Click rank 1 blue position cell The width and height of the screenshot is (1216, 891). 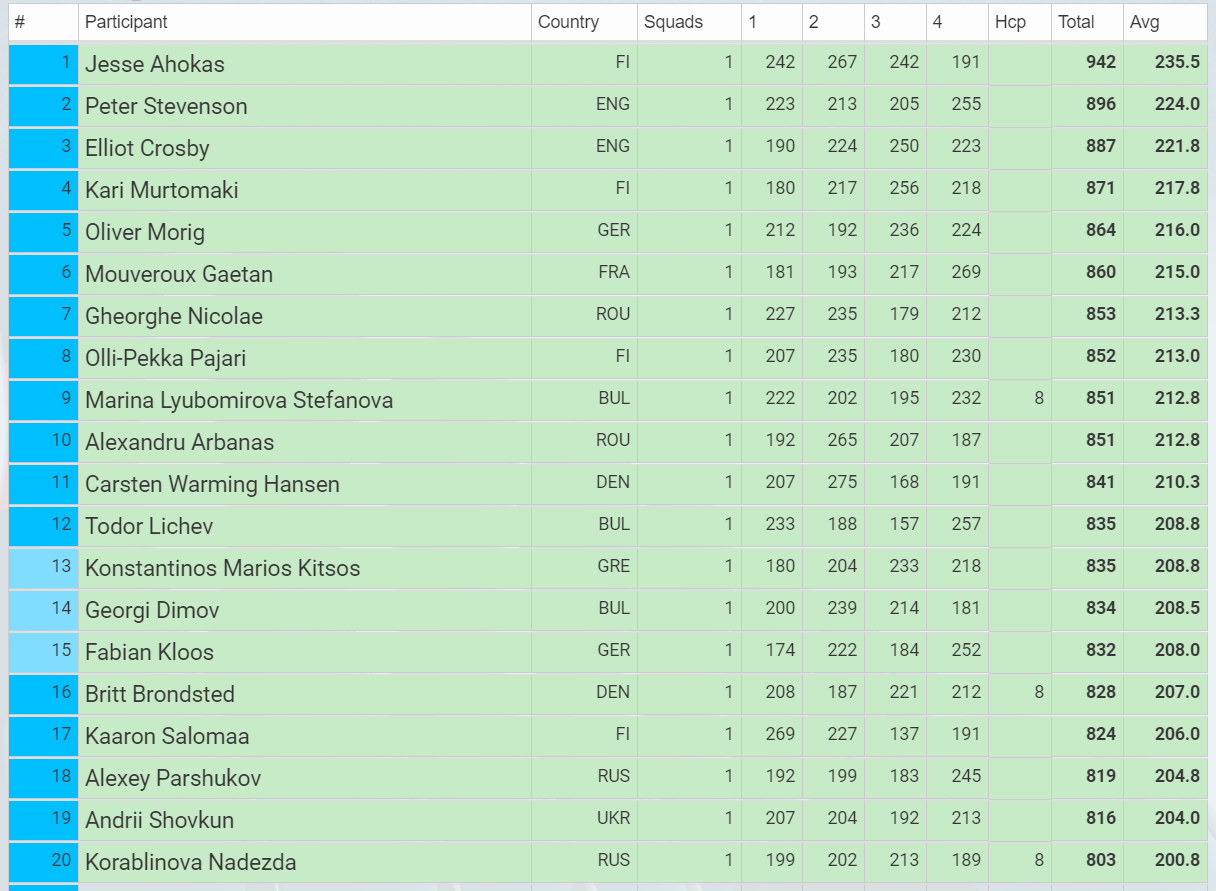[x=43, y=64]
